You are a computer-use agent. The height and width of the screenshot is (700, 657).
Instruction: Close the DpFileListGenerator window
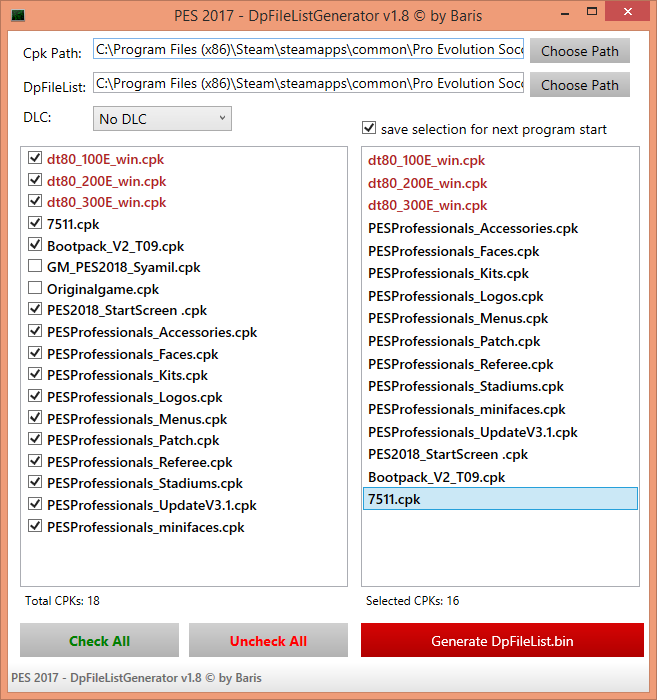628,12
